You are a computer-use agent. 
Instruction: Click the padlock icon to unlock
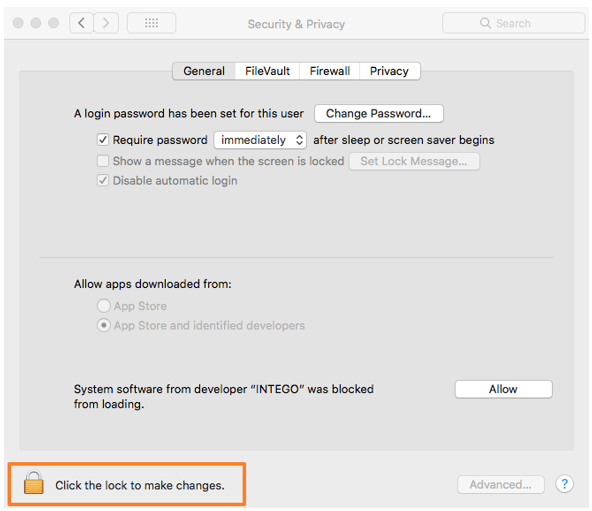(34, 483)
